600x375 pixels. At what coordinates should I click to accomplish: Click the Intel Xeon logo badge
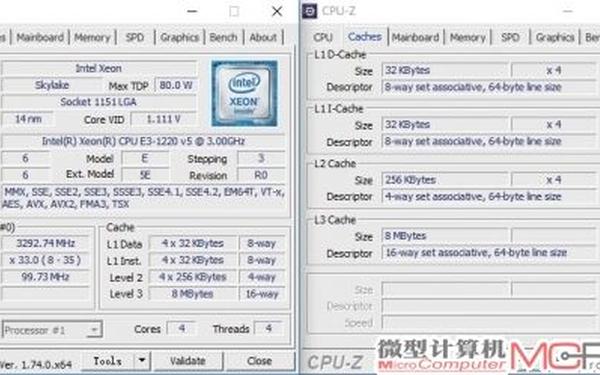pos(245,93)
